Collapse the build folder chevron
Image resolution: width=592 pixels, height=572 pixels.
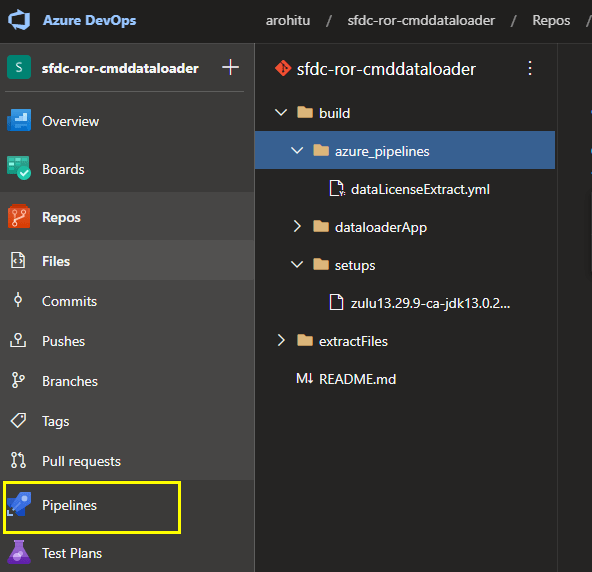[x=281, y=112]
